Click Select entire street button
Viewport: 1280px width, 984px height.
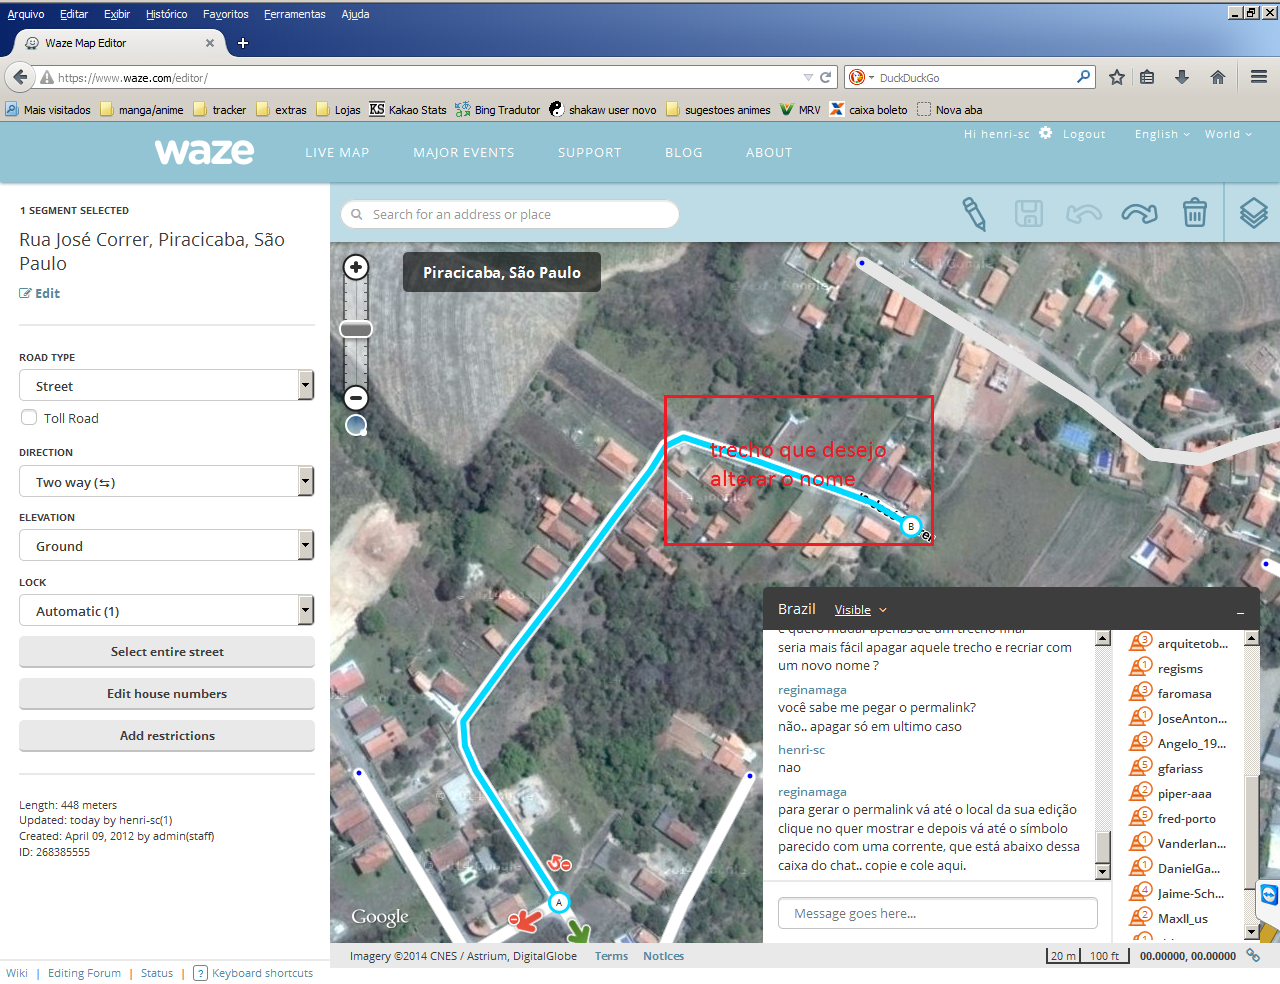click(x=167, y=651)
